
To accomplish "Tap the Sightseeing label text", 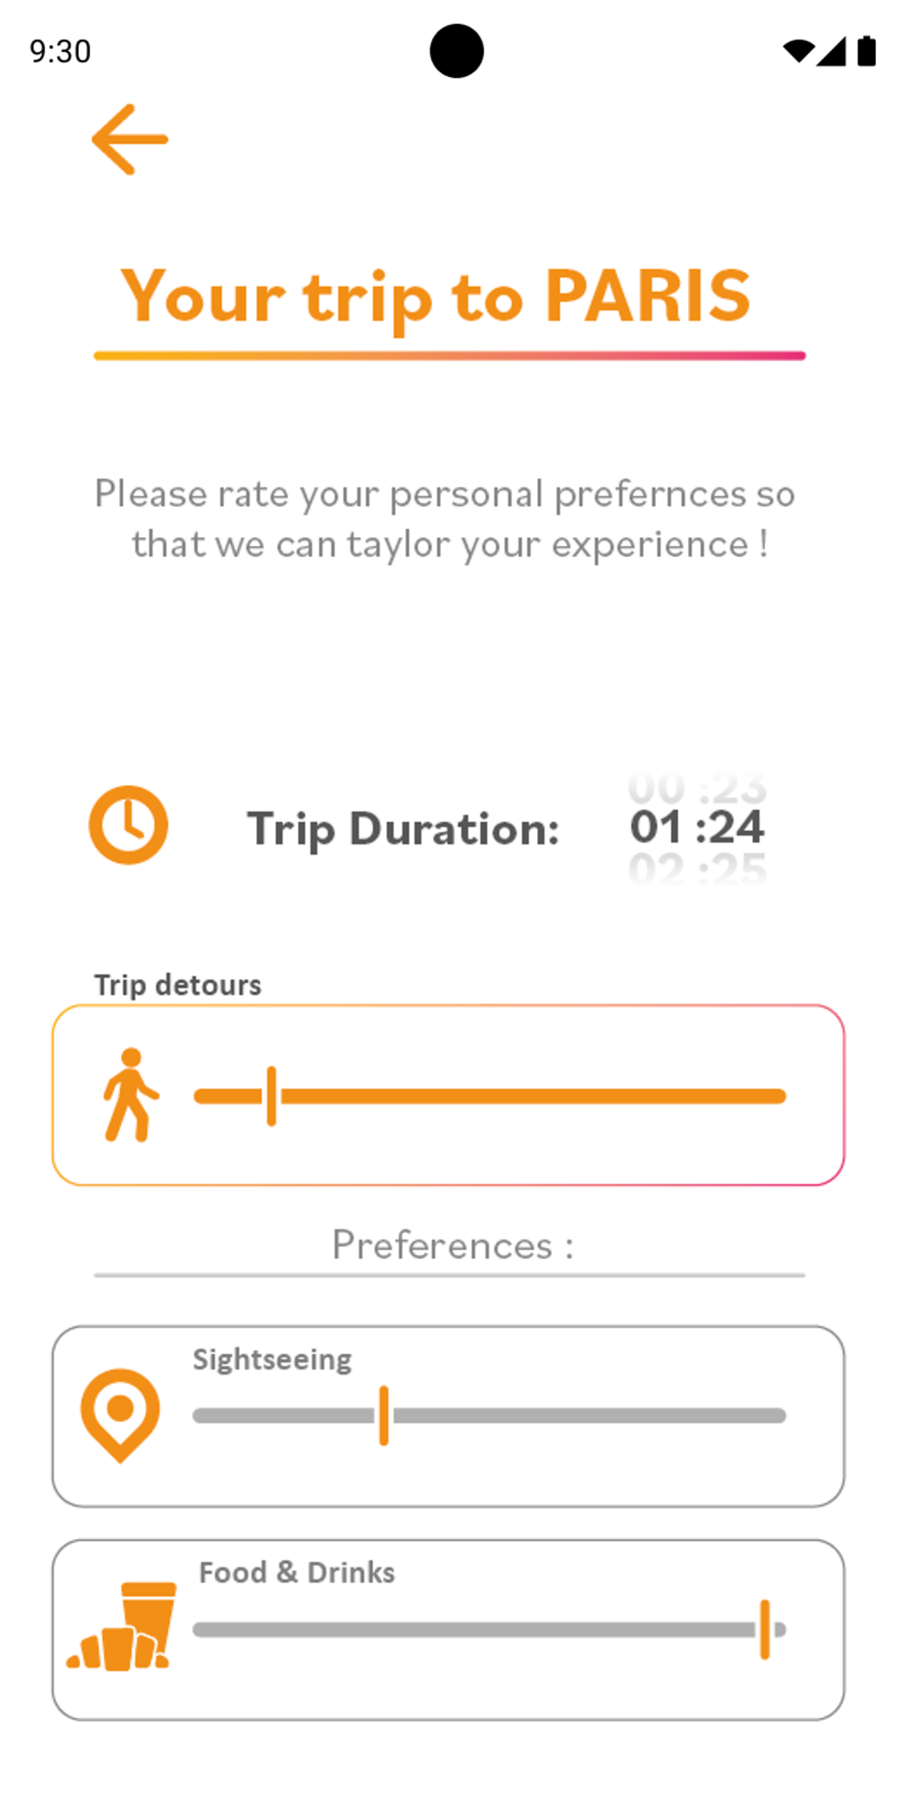I will click(x=272, y=1360).
